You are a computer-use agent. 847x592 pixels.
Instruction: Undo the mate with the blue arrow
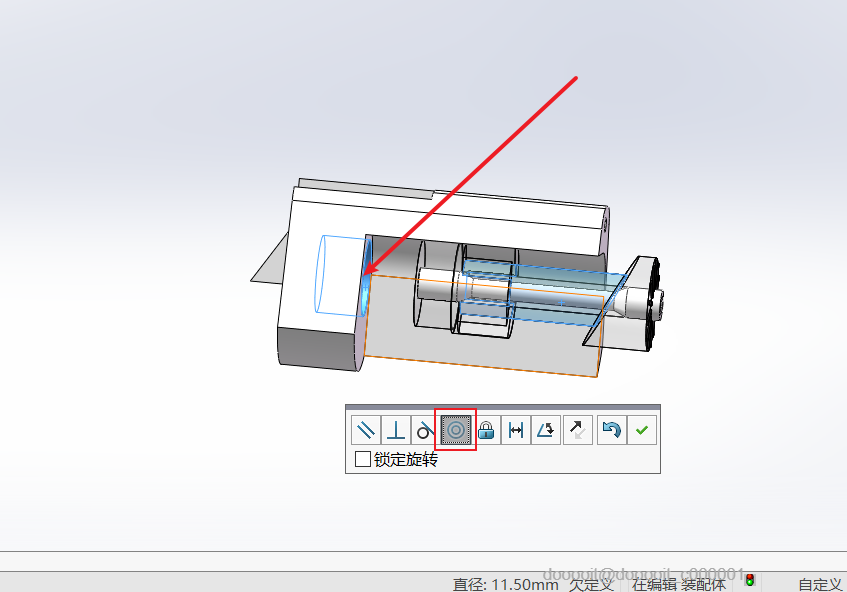click(x=611, y=430)
